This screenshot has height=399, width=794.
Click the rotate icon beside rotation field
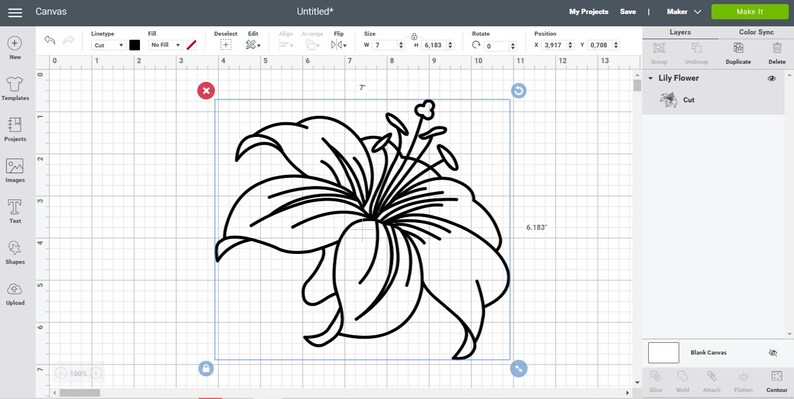(x=475, y=45)
